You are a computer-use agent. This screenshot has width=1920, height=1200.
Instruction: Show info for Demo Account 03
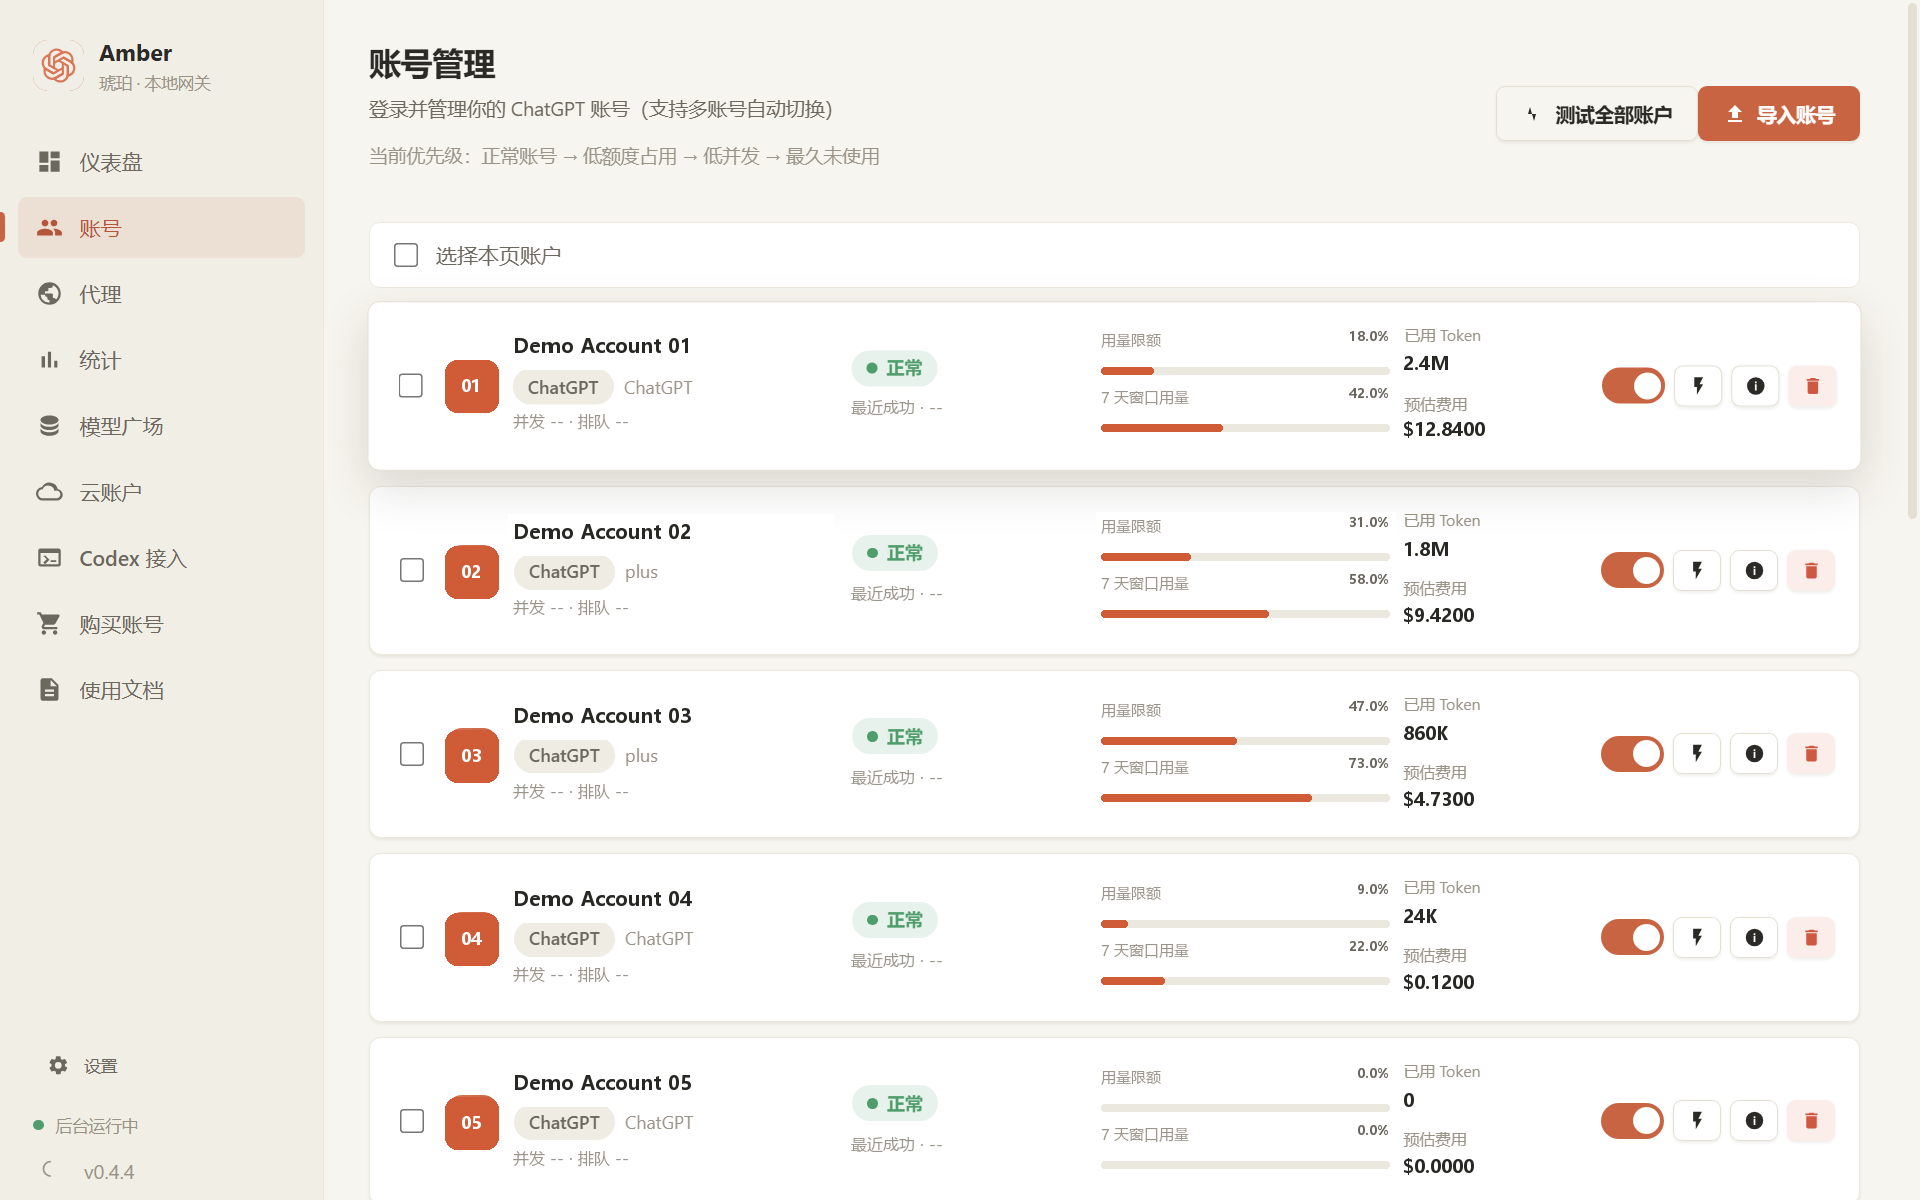(1754, 754)
